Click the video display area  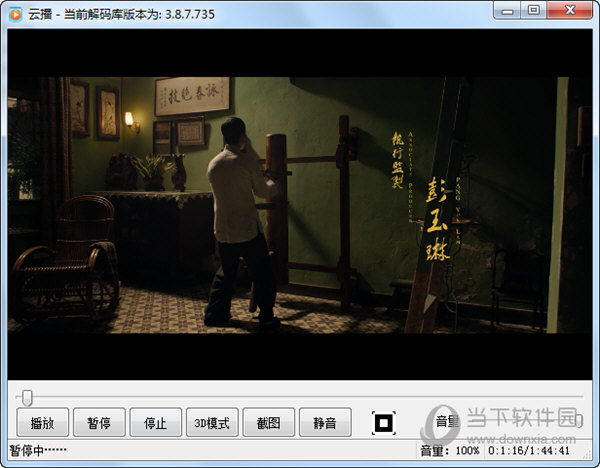(x=300, y=204)
